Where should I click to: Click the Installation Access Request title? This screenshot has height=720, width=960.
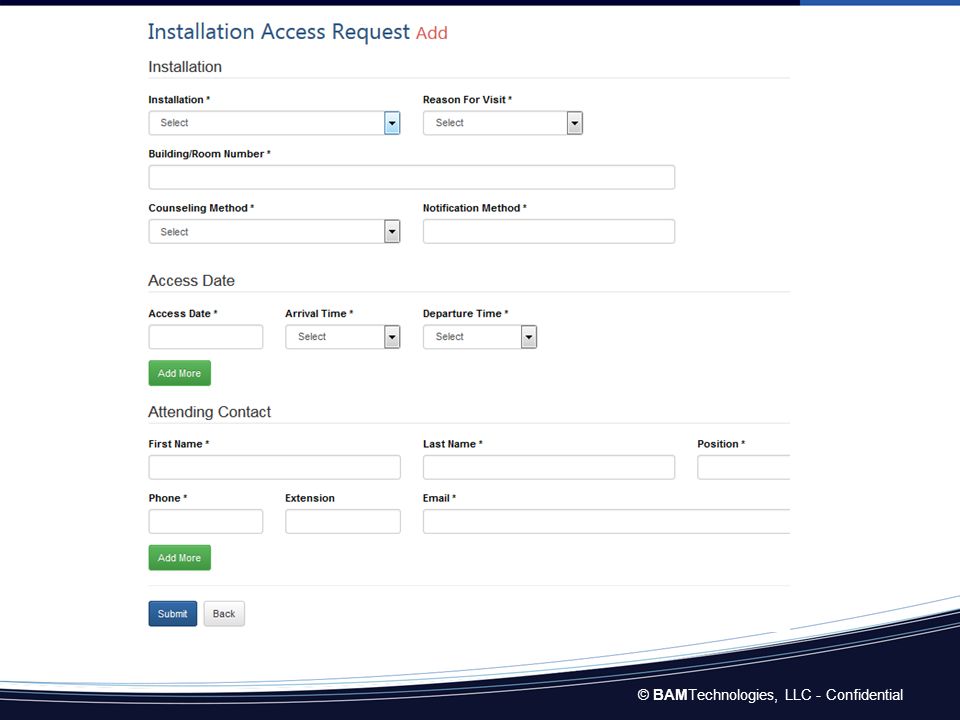click(279, 32)
